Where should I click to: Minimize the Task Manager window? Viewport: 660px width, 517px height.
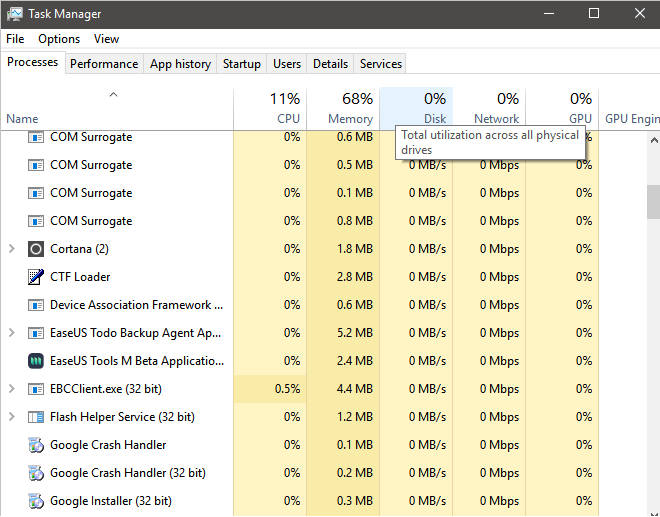click(549, 13)
